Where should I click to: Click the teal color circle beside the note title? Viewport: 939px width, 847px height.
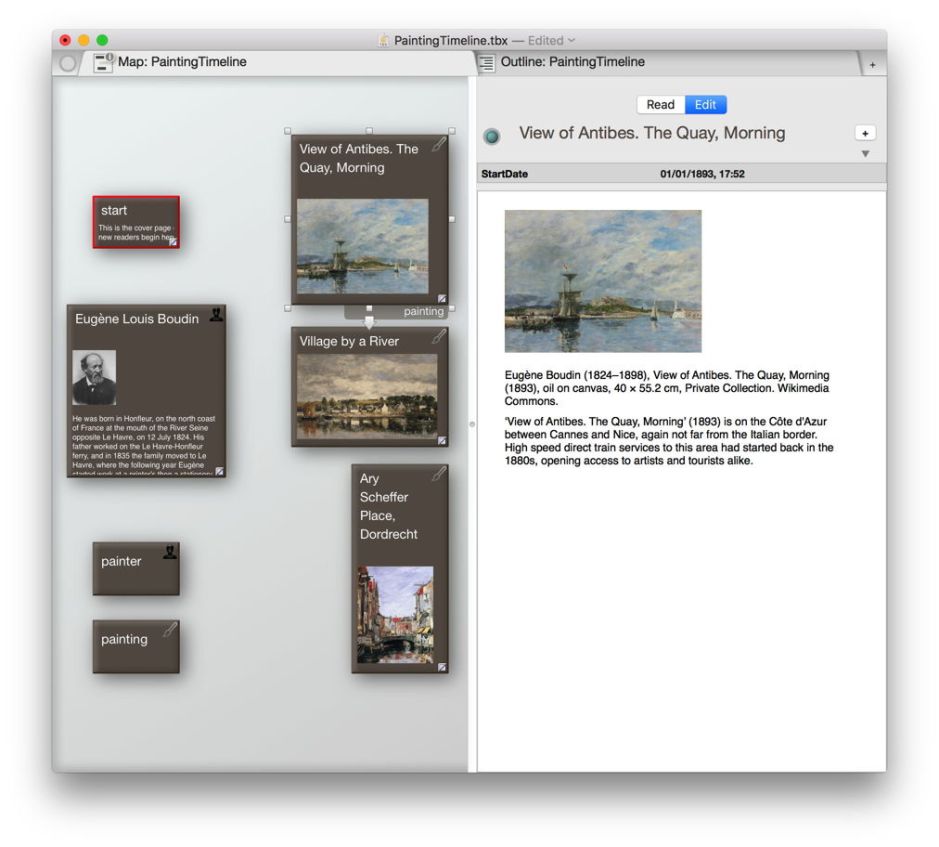(492, 136)
